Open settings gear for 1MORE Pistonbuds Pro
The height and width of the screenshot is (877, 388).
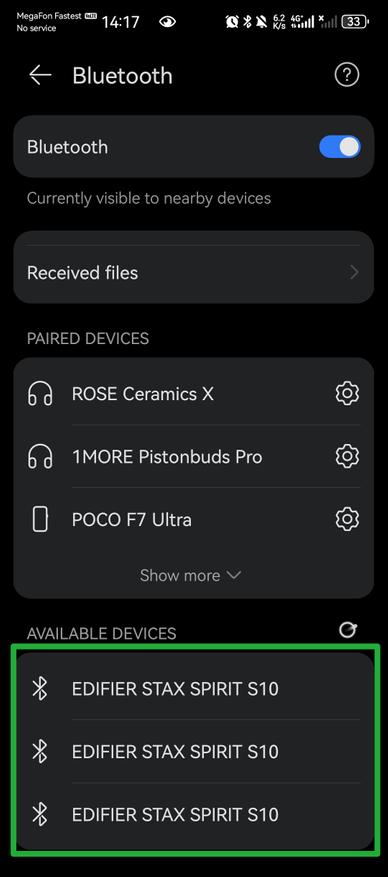pyautogui.click(x=347, y=456)
